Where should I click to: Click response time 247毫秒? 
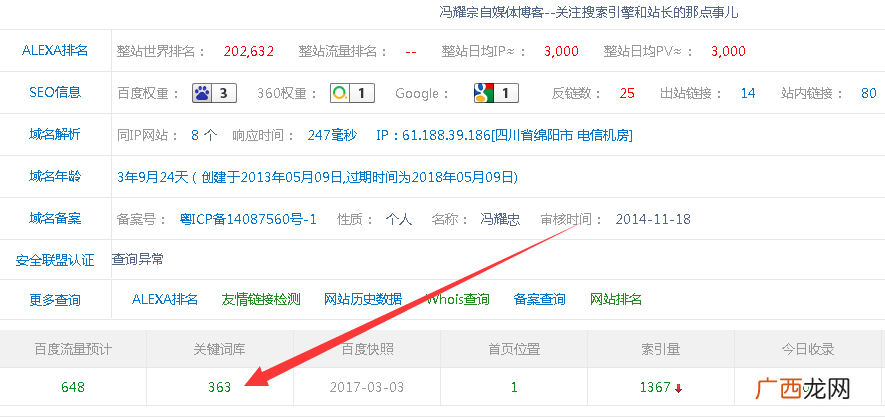(332, 135)
